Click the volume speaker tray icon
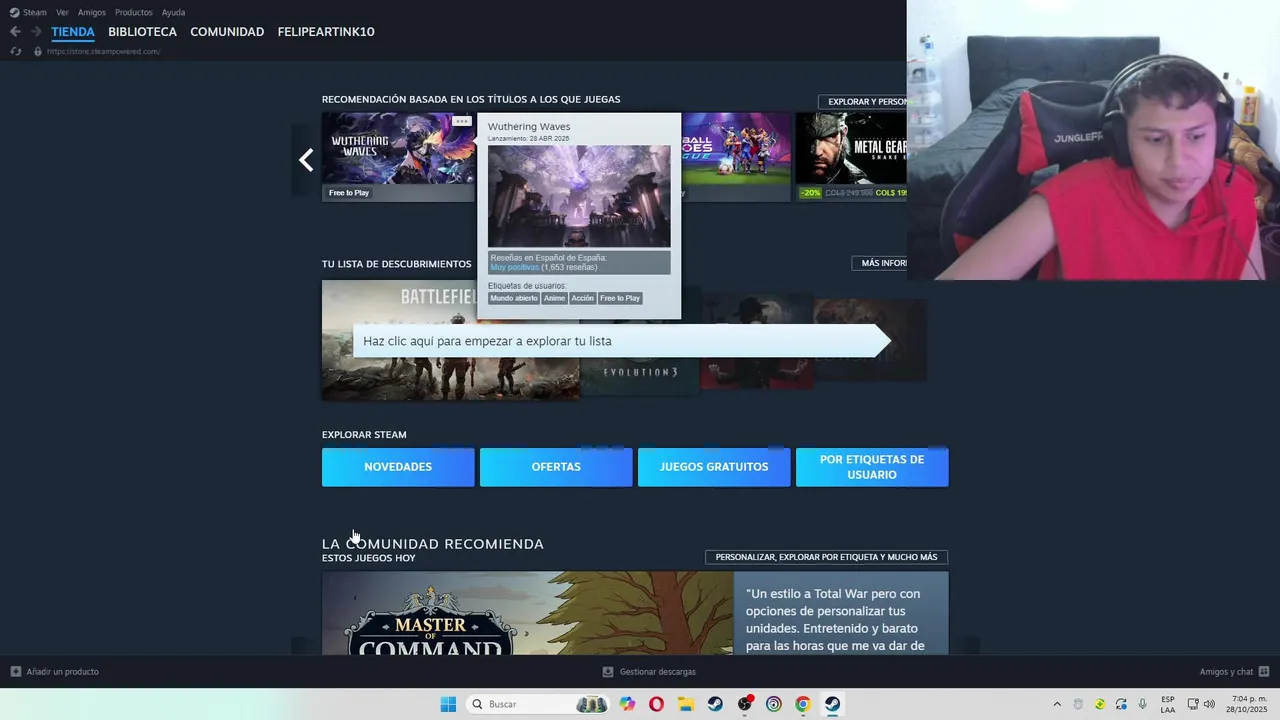 coord(1209,704)
